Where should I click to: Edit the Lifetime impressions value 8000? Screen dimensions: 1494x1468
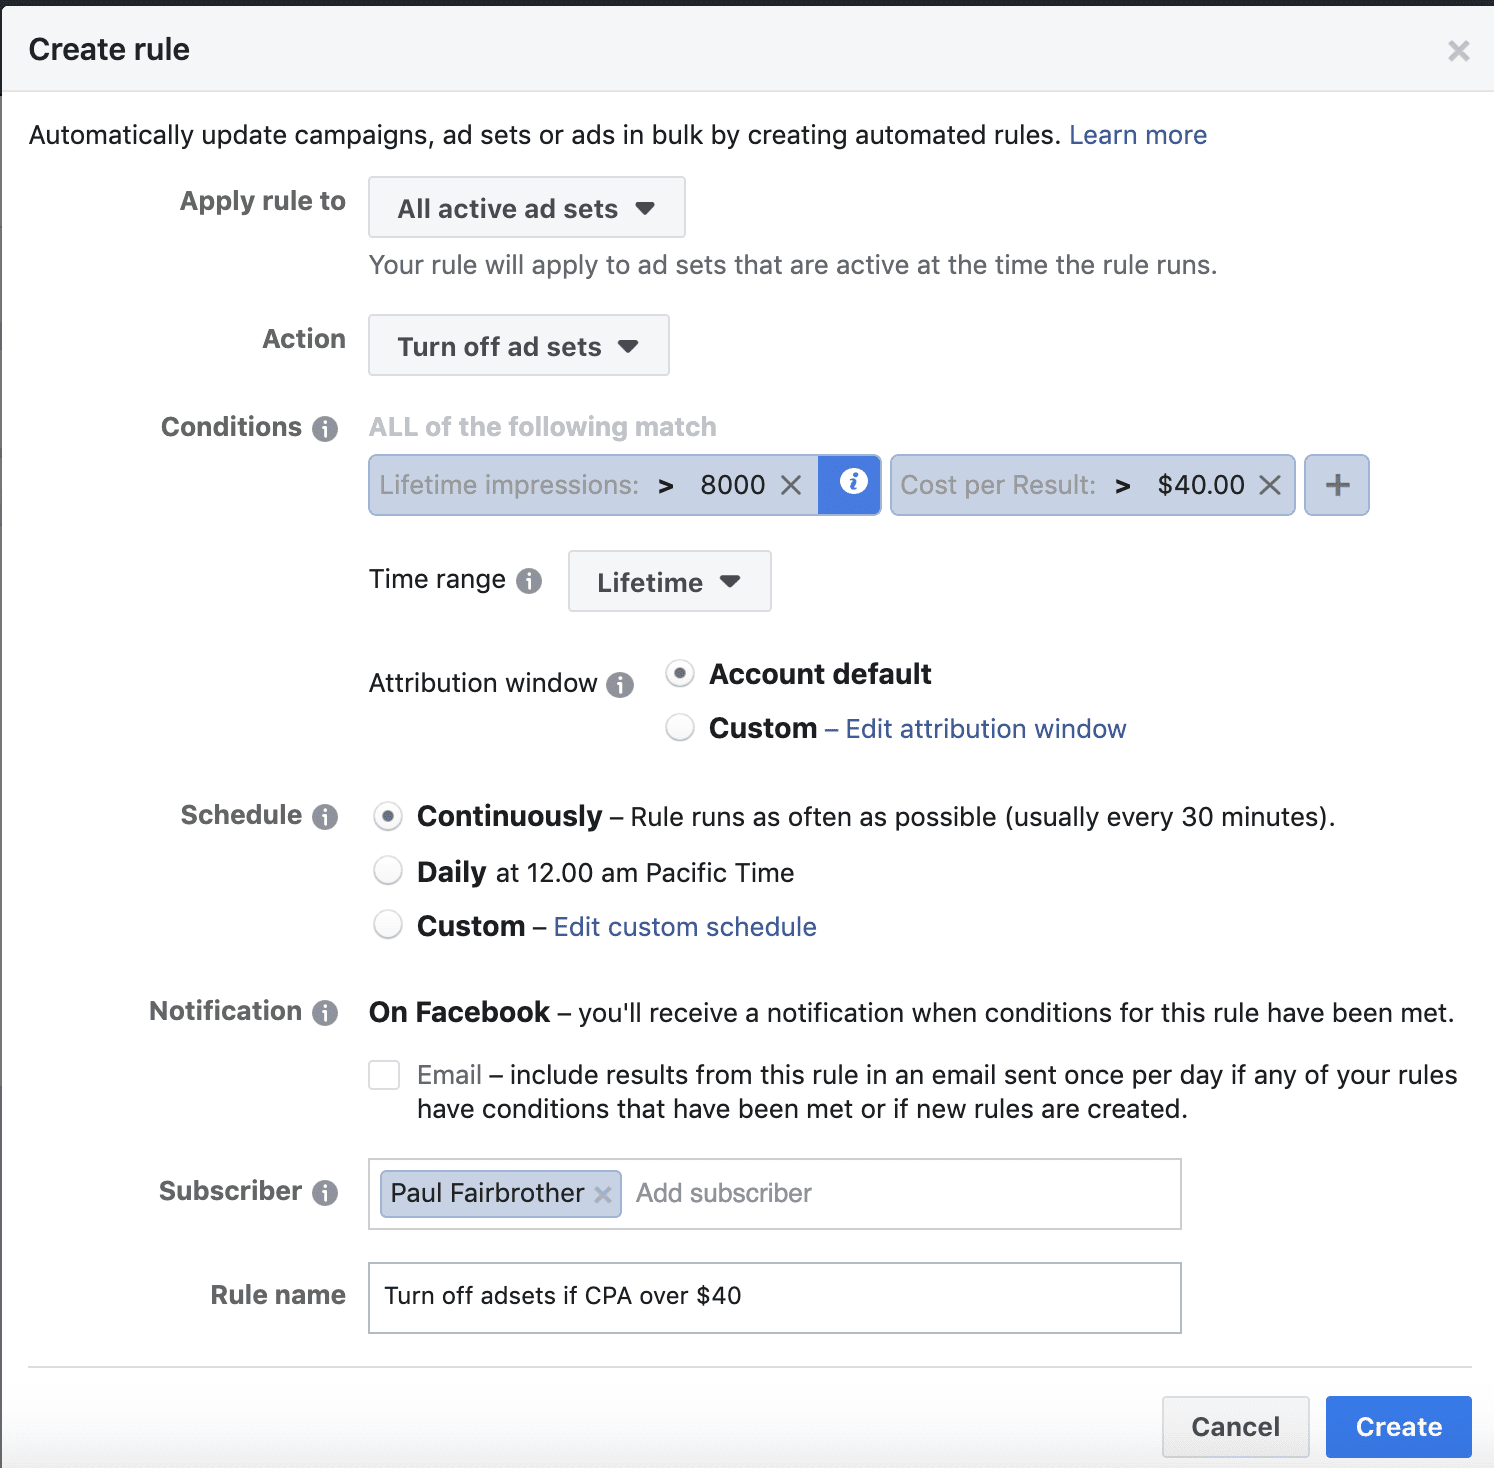(x=732, y=485)
